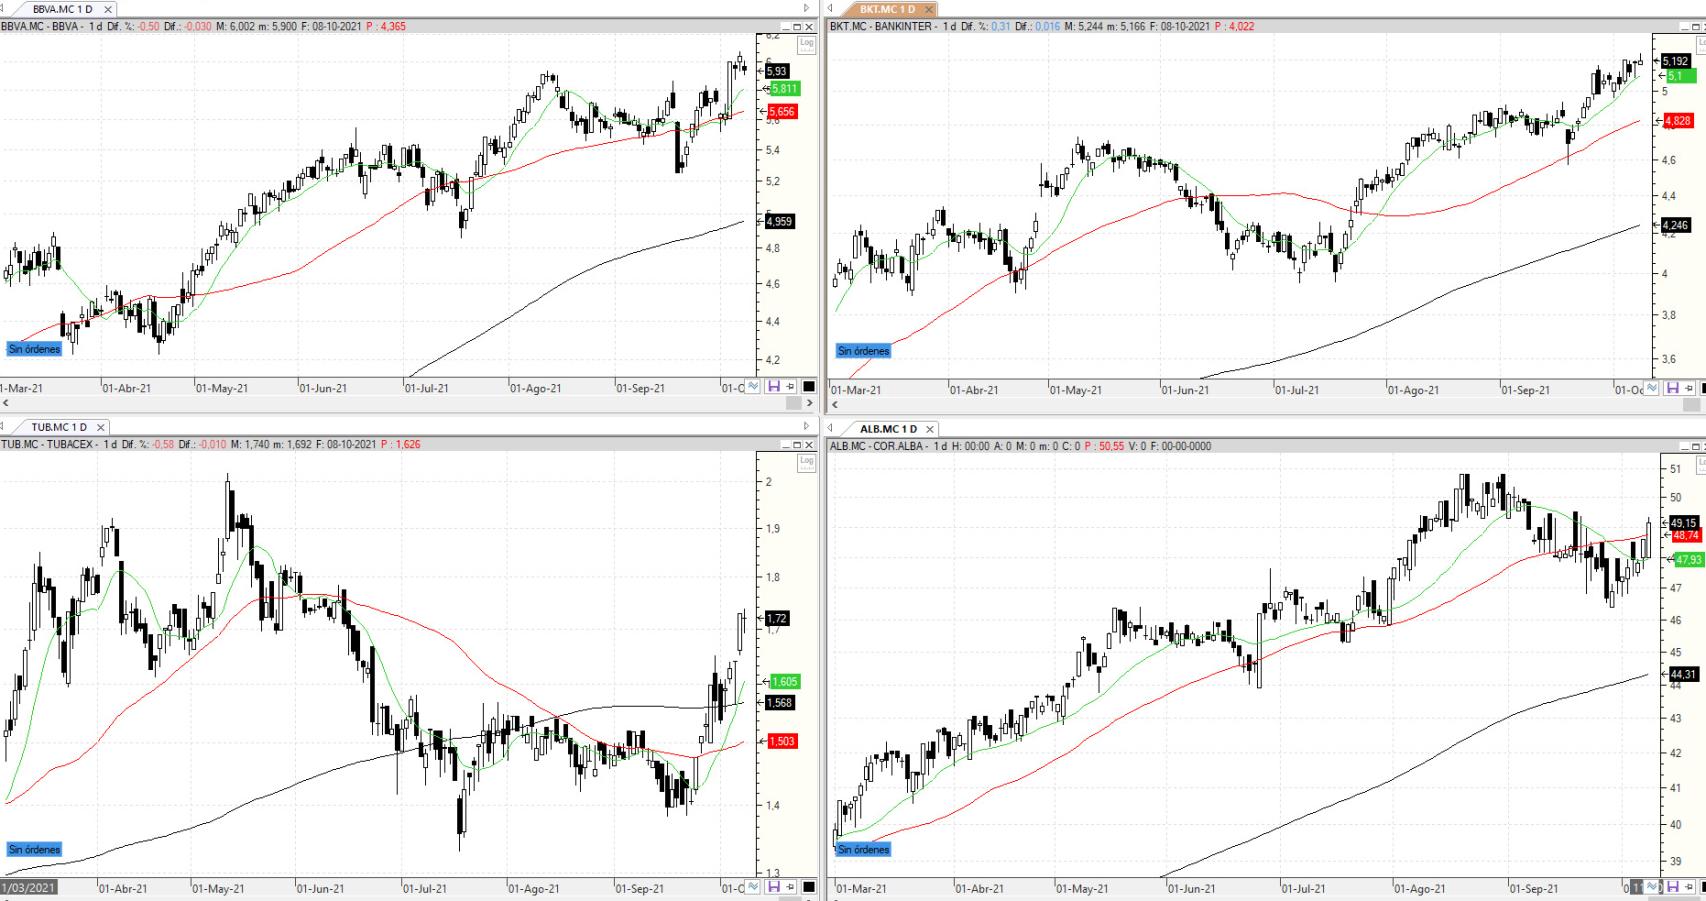Click the pin icon under BBVA chart

click(790, 387)
